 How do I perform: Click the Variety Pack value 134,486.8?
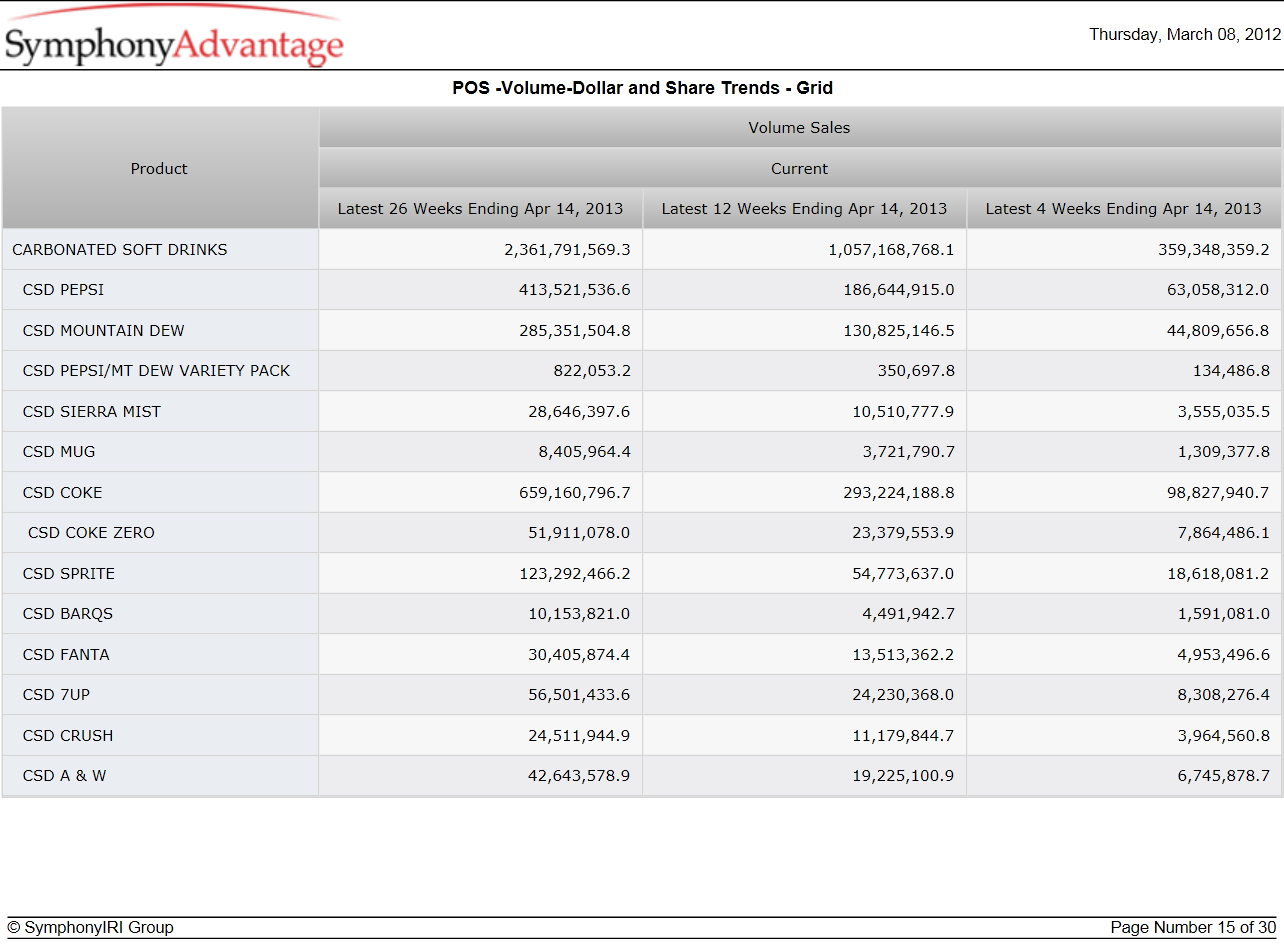coord(1231,371)
